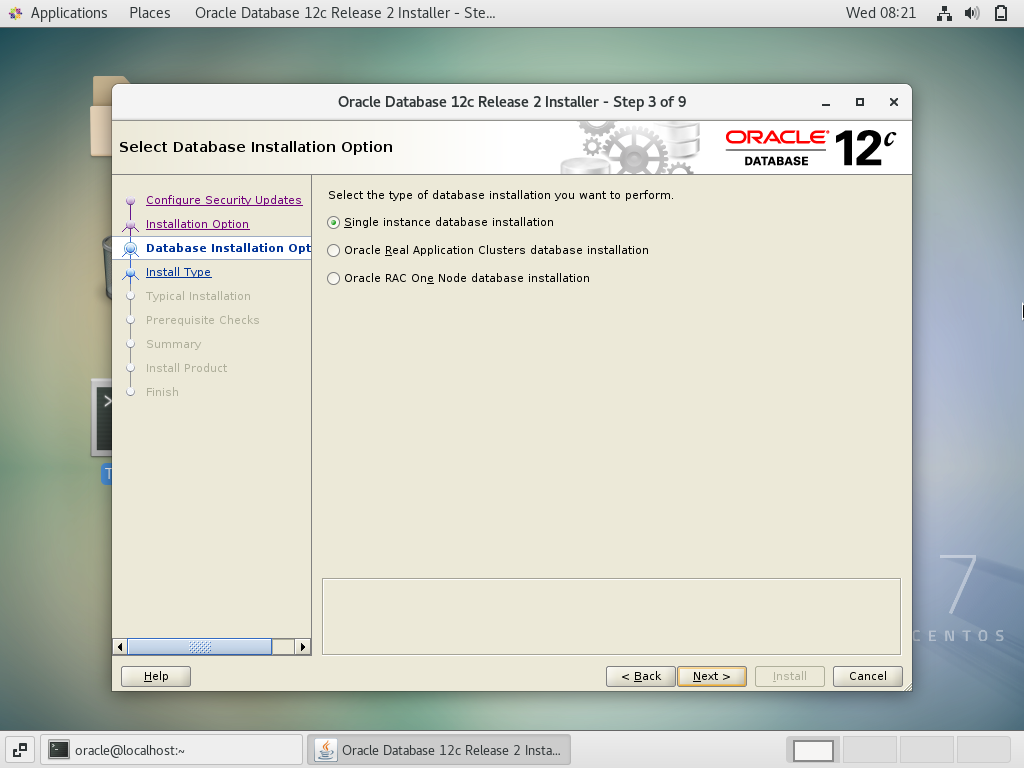
Task: Click left arrow of sidebar scrollbar
Action: click(120, 647)
